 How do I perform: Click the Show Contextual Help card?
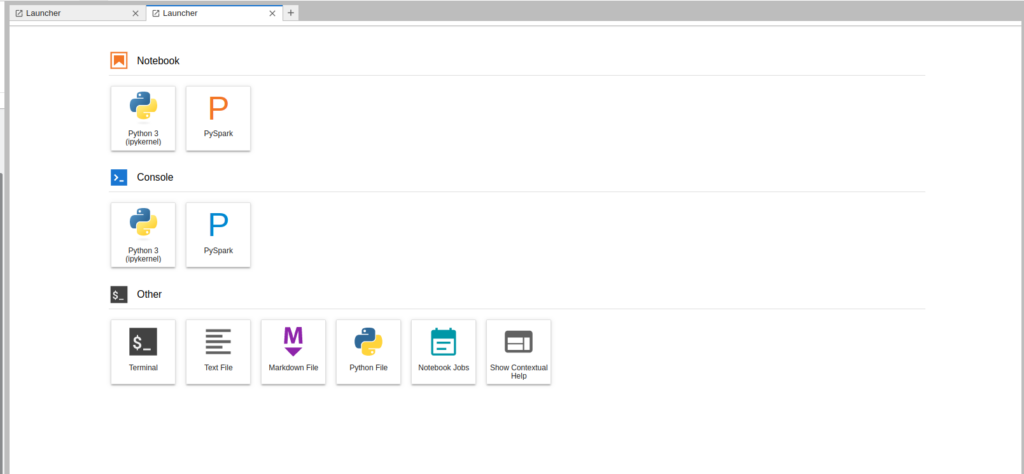(x=518, y=352)
